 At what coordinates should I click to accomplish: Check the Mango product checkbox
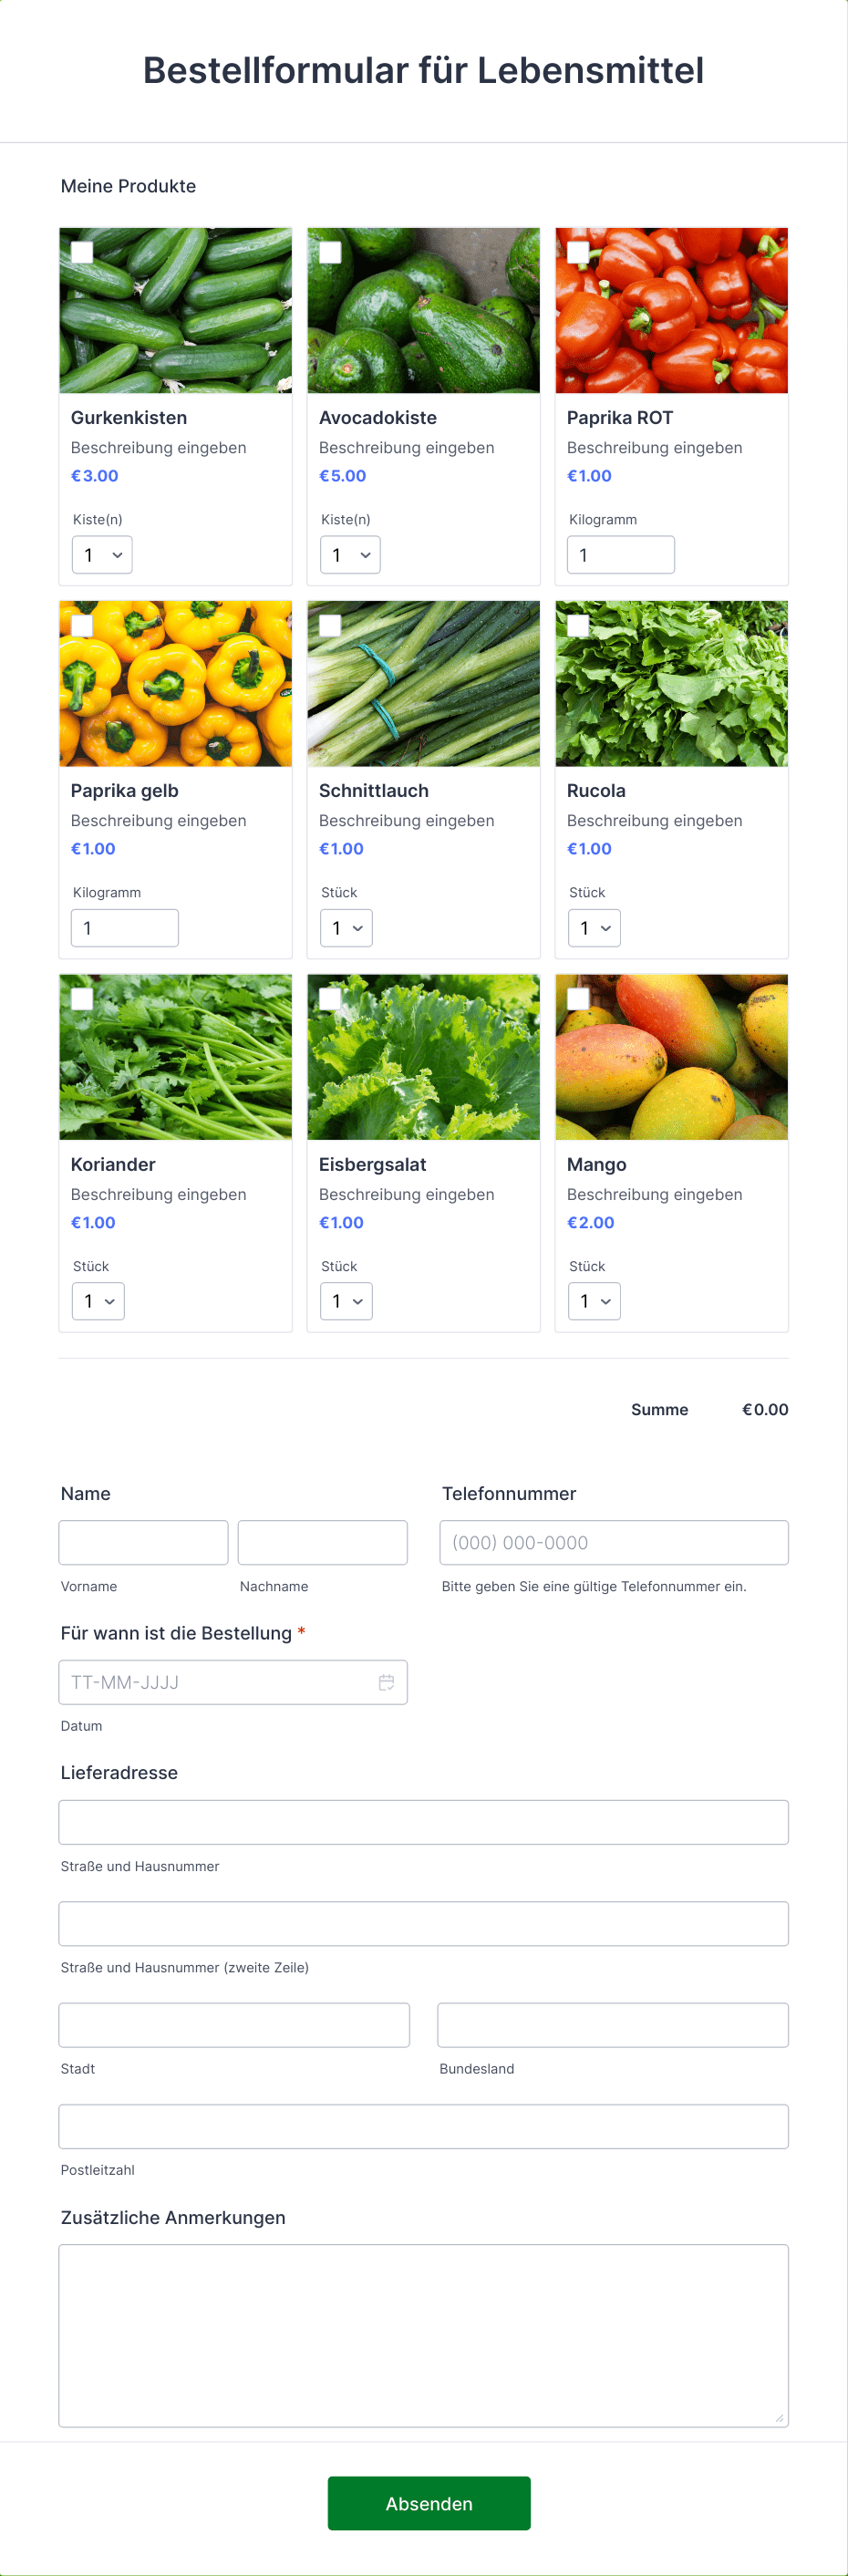coord(578,999)
